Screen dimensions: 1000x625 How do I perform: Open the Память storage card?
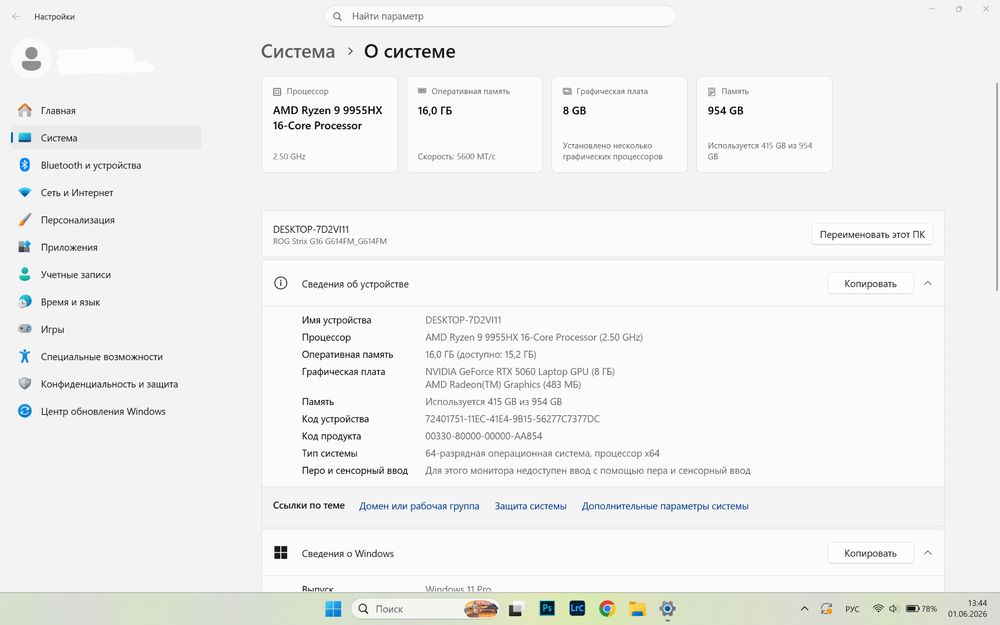764,124
